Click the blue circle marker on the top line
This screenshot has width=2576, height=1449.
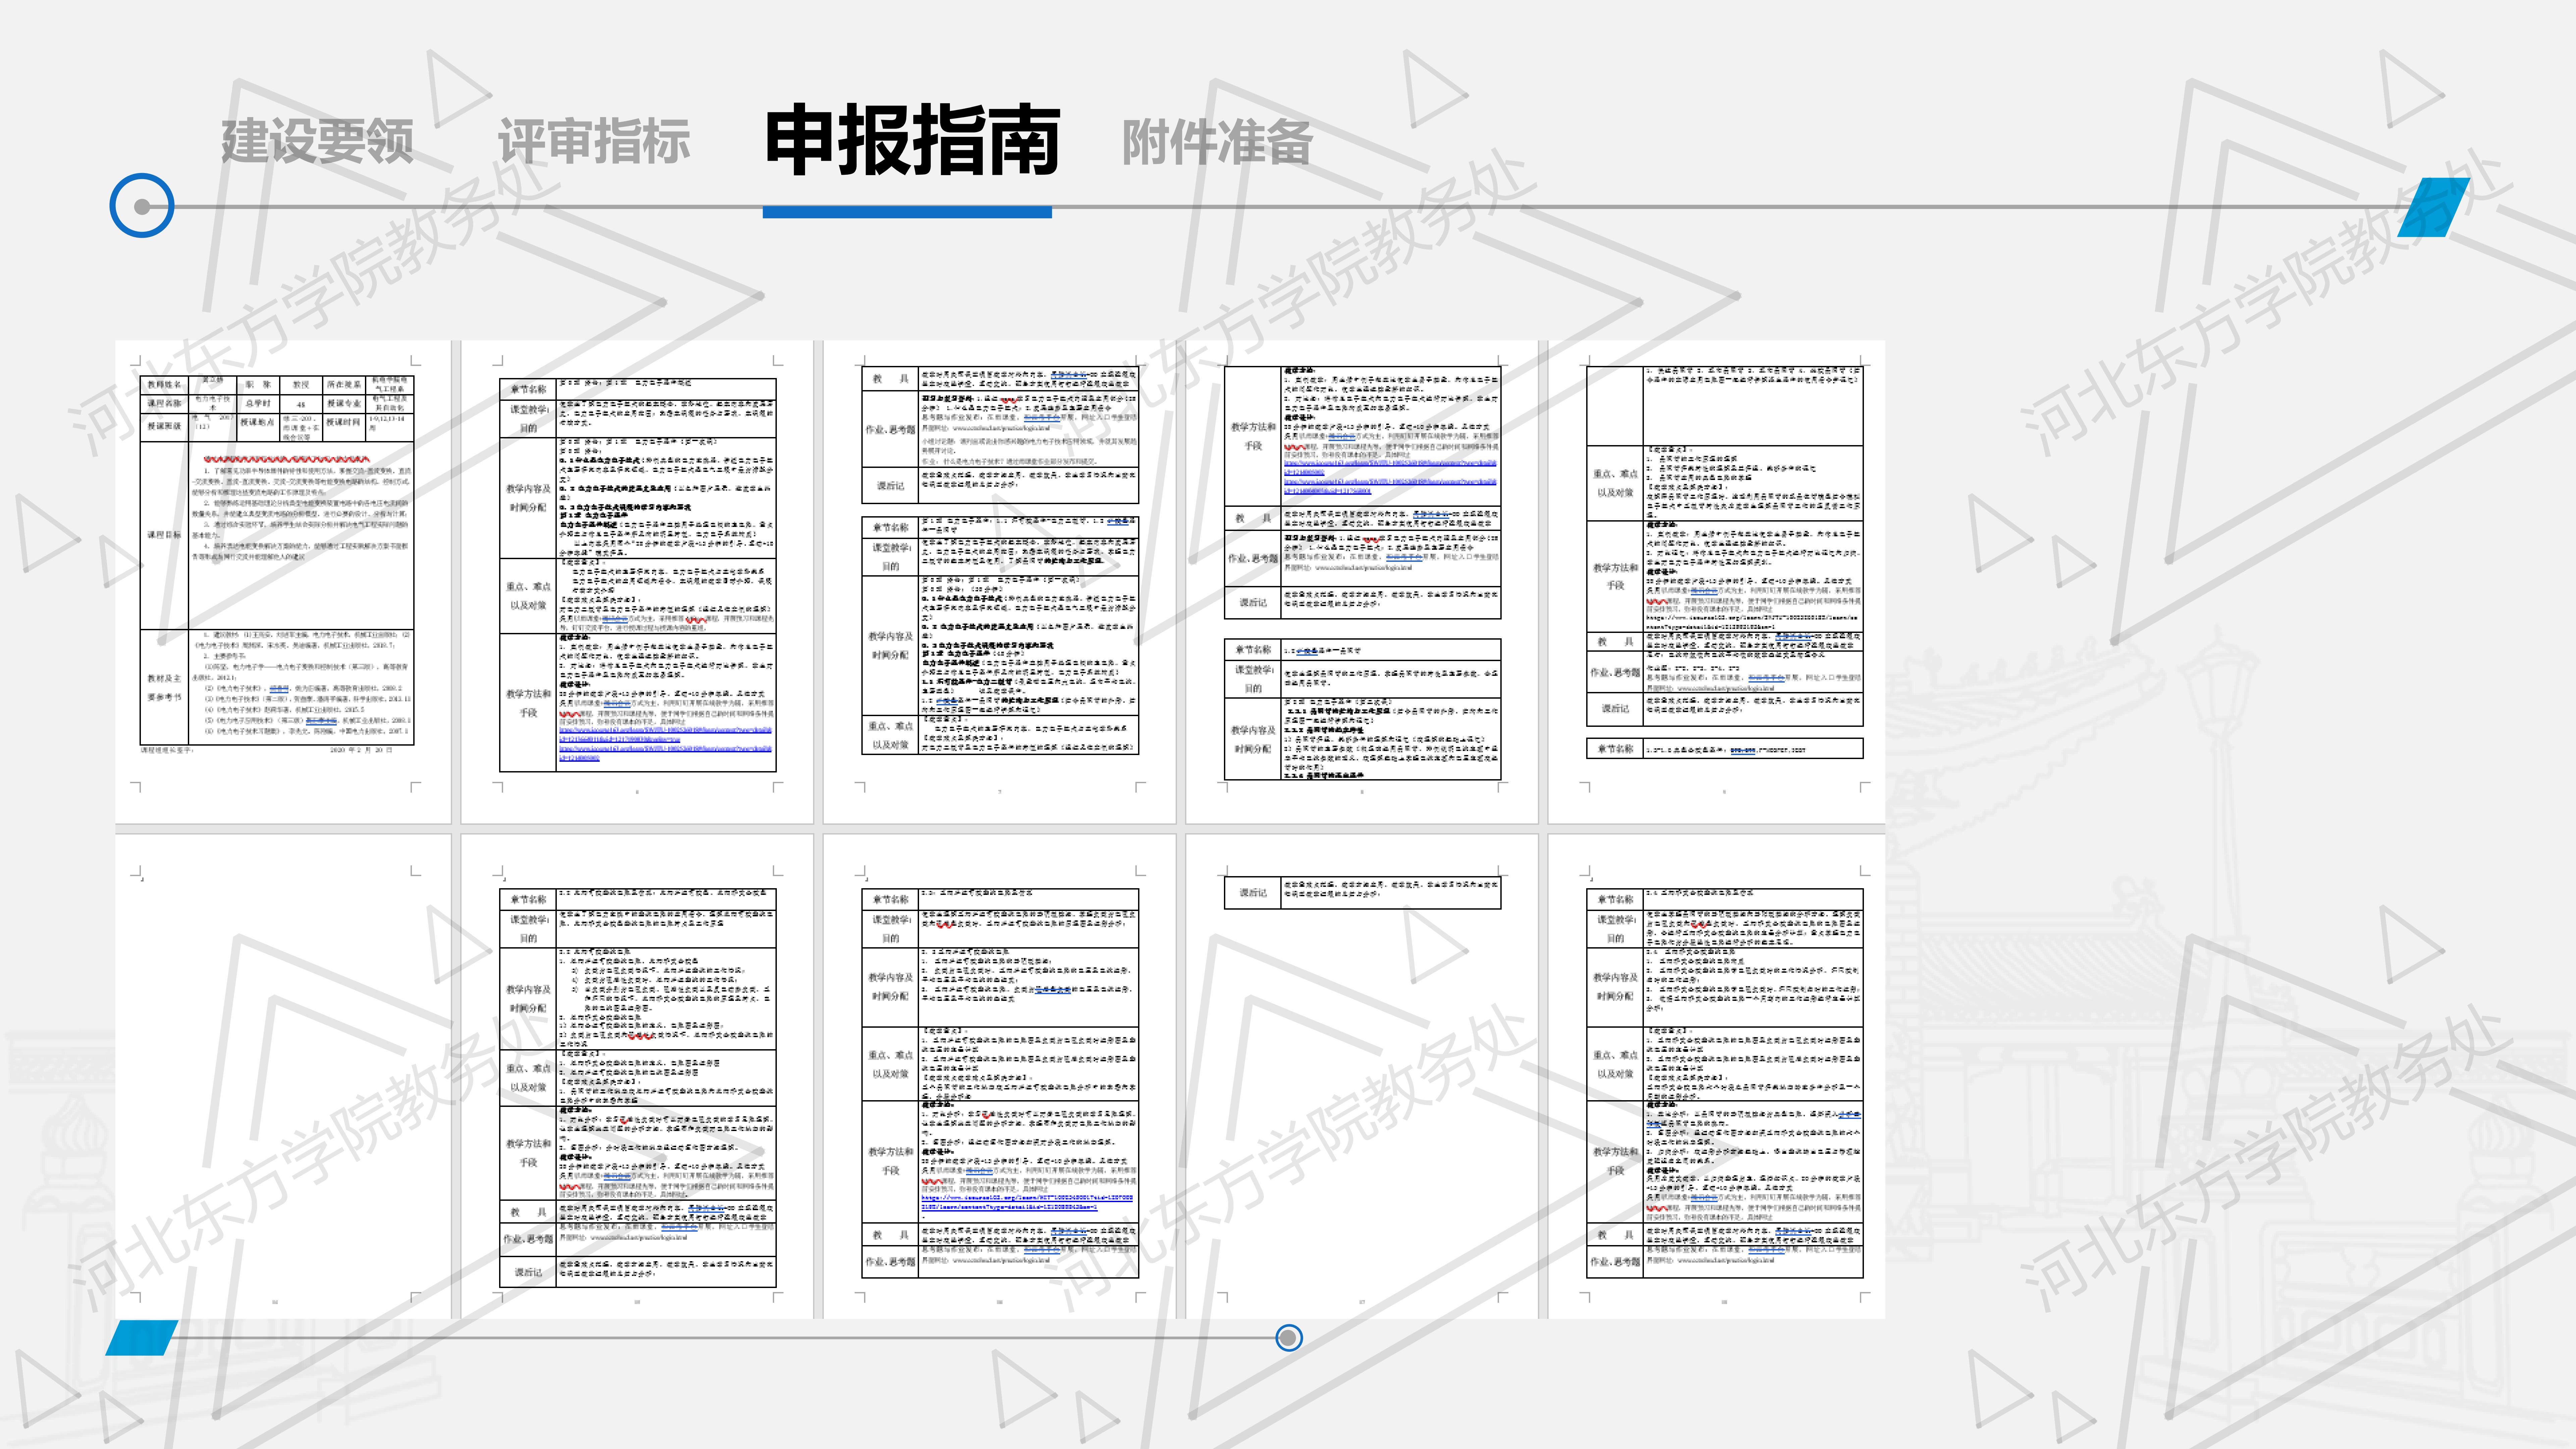[x=142, y=206]
